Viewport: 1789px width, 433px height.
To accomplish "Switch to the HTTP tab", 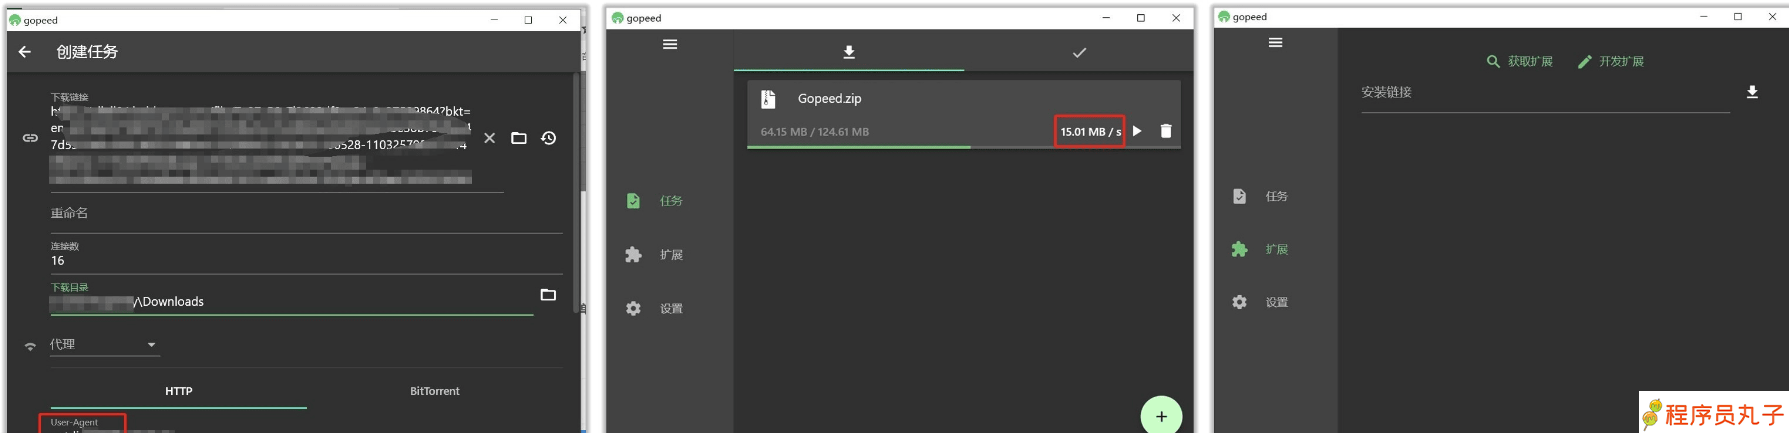I will (179, 391).
